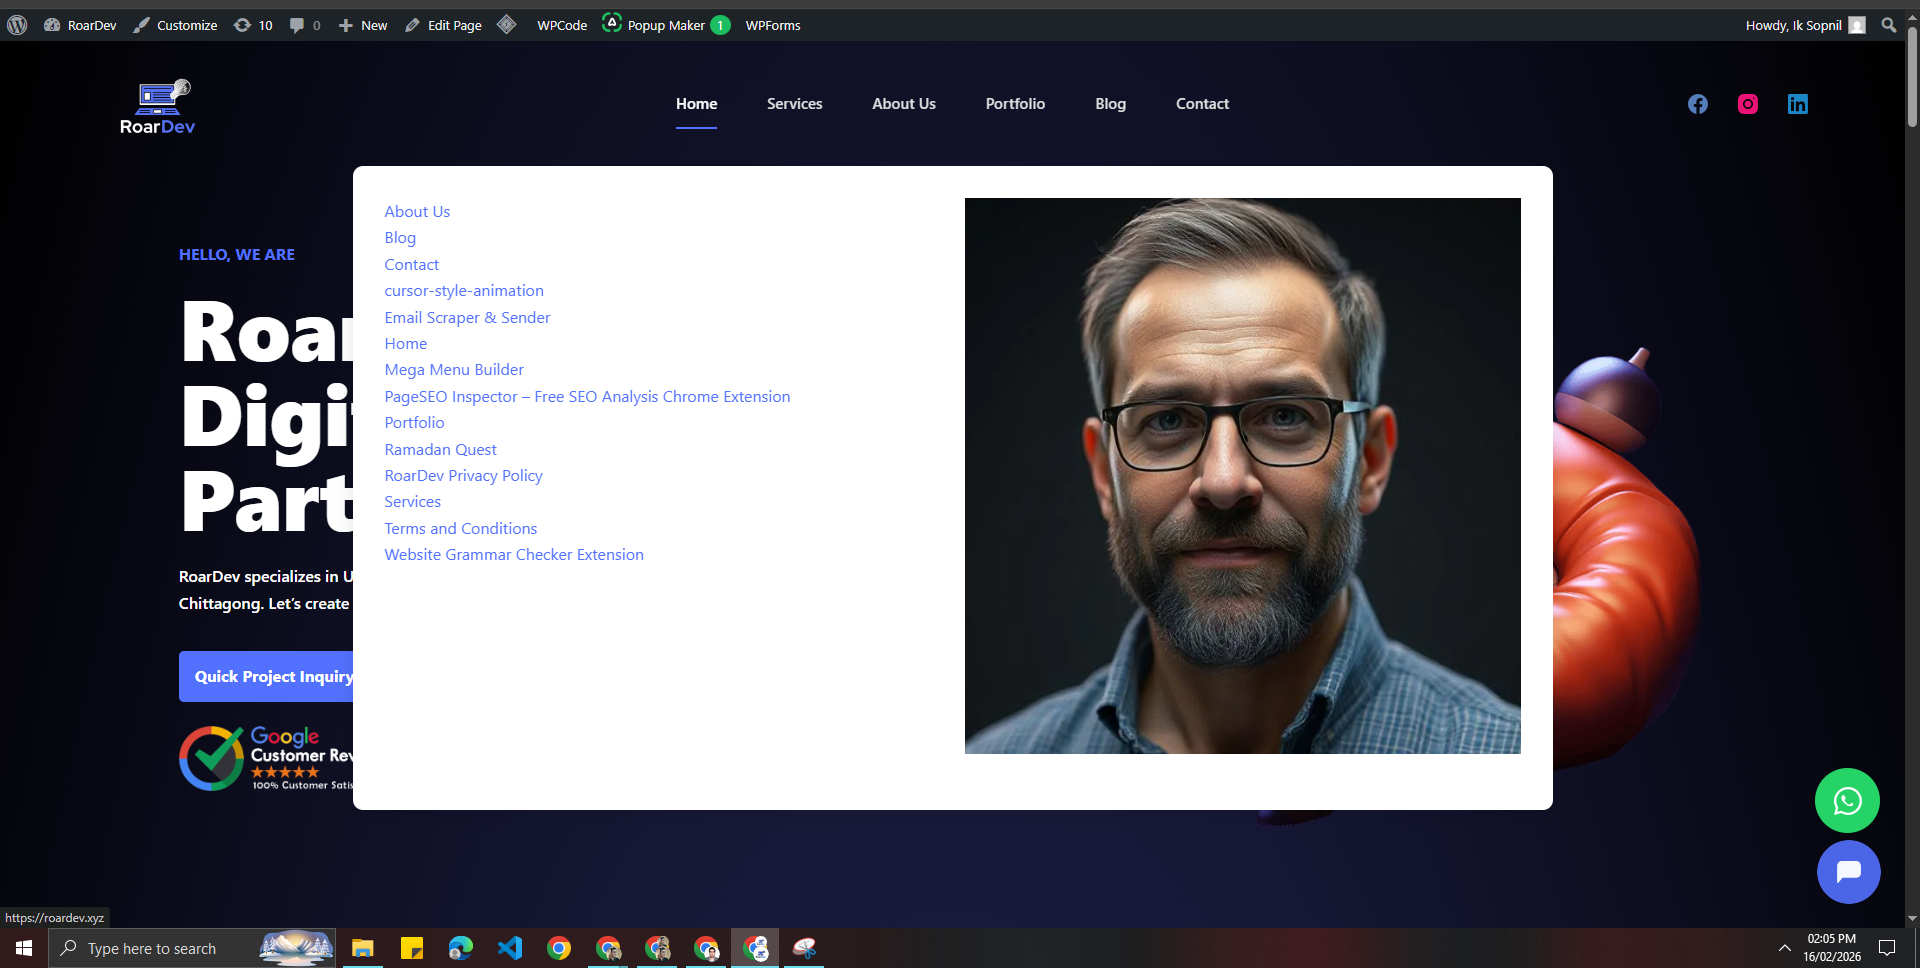Click the WordPress logo in admin bar
This screenshot has height=968, width=1920.
pos(17,25)
